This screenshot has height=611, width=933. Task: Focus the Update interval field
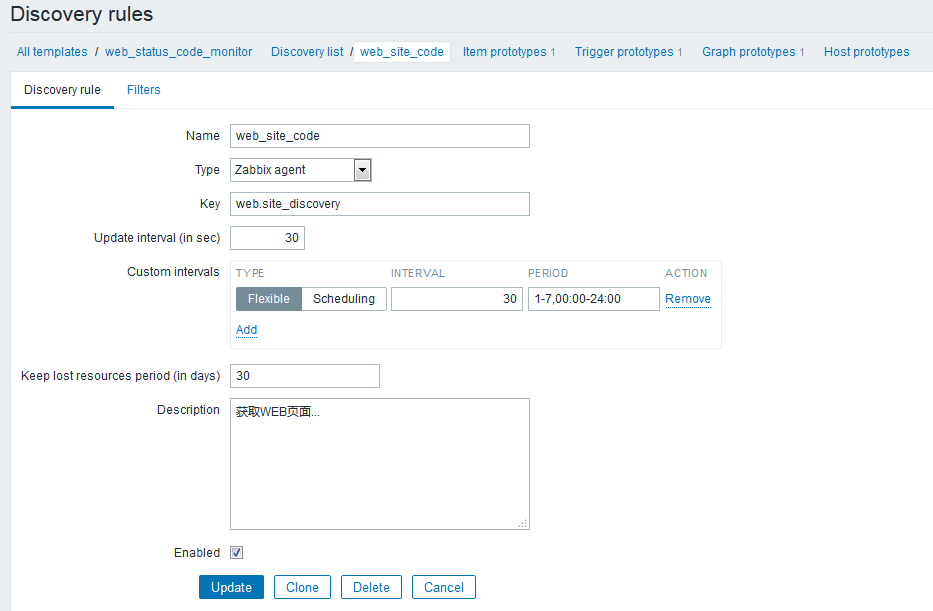(x=267, y=238)
